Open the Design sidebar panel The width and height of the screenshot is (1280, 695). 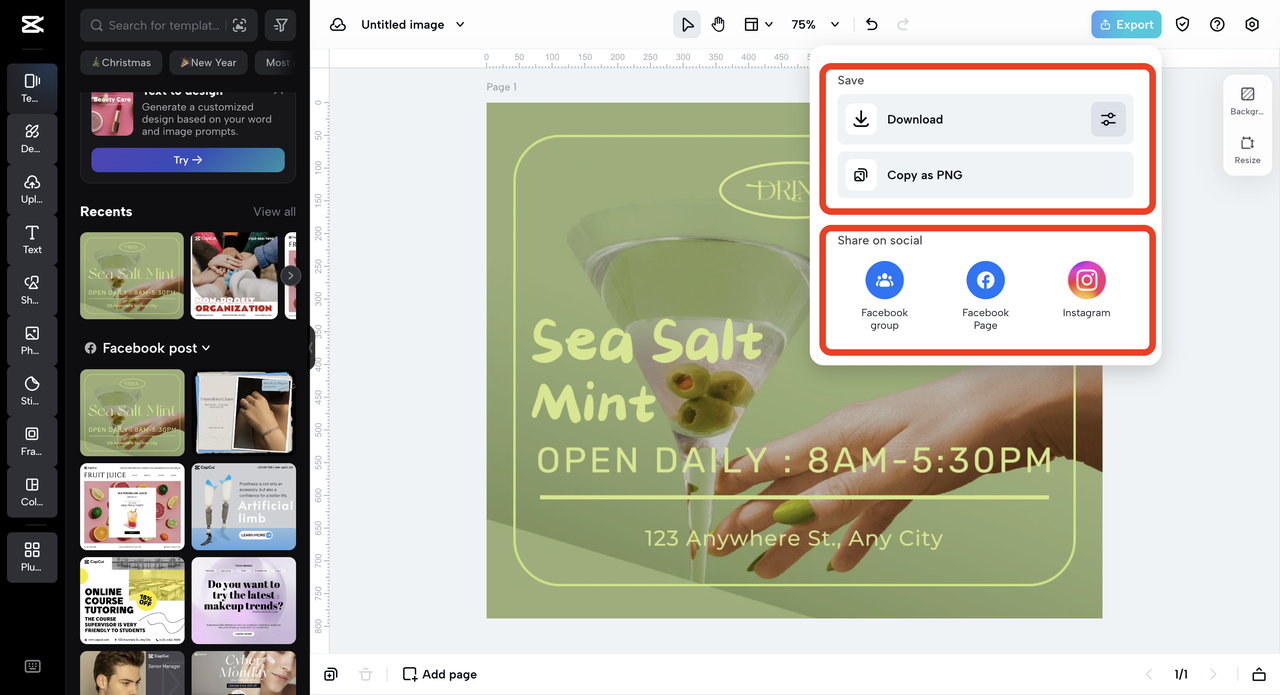[32, 138]
